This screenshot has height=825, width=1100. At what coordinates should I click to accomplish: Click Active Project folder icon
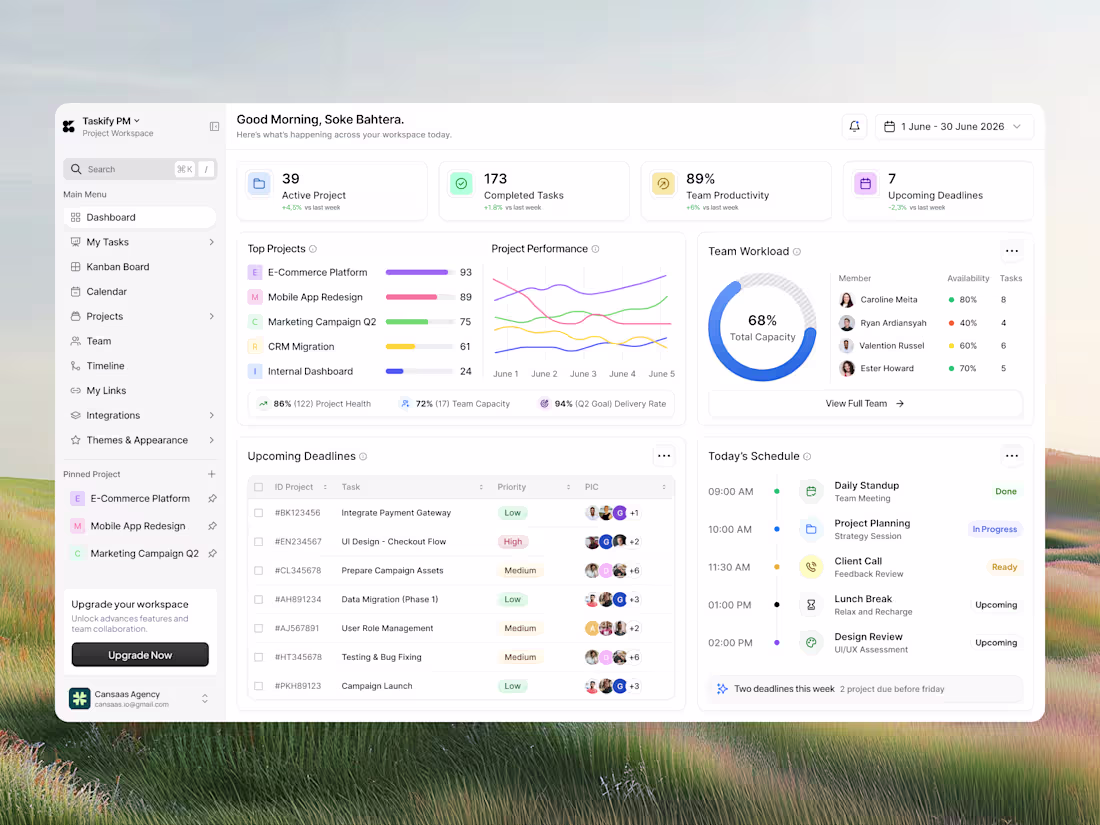point(259,184)
